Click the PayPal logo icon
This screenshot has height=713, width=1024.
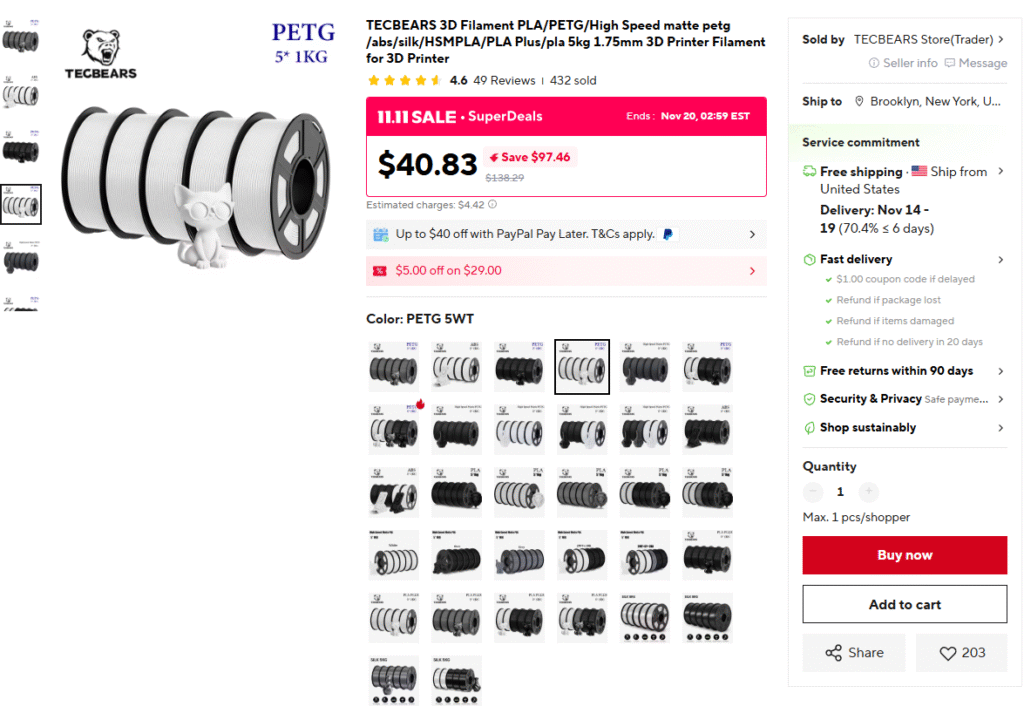click(x=668, y=235)
